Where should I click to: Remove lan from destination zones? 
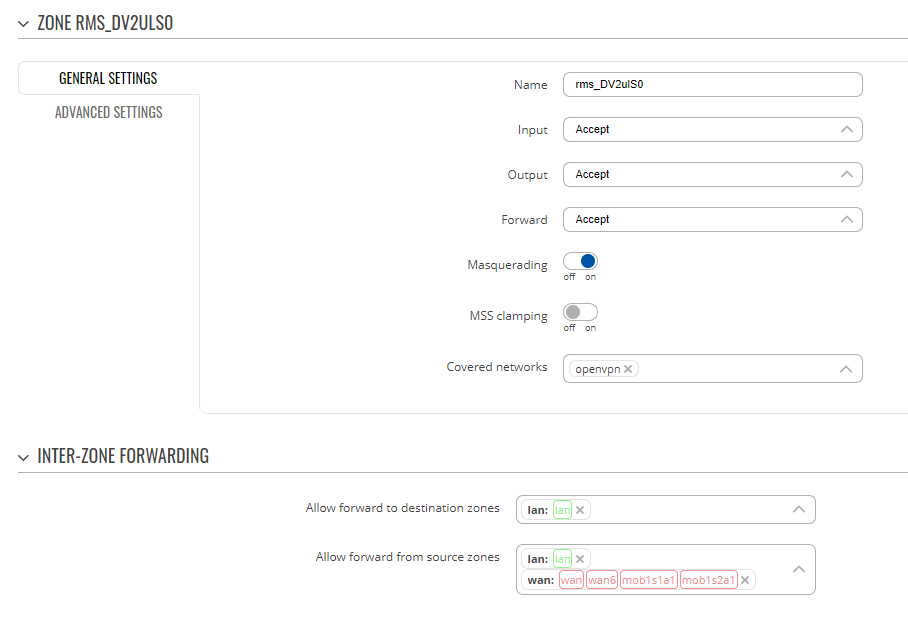(x=580, y=510)
